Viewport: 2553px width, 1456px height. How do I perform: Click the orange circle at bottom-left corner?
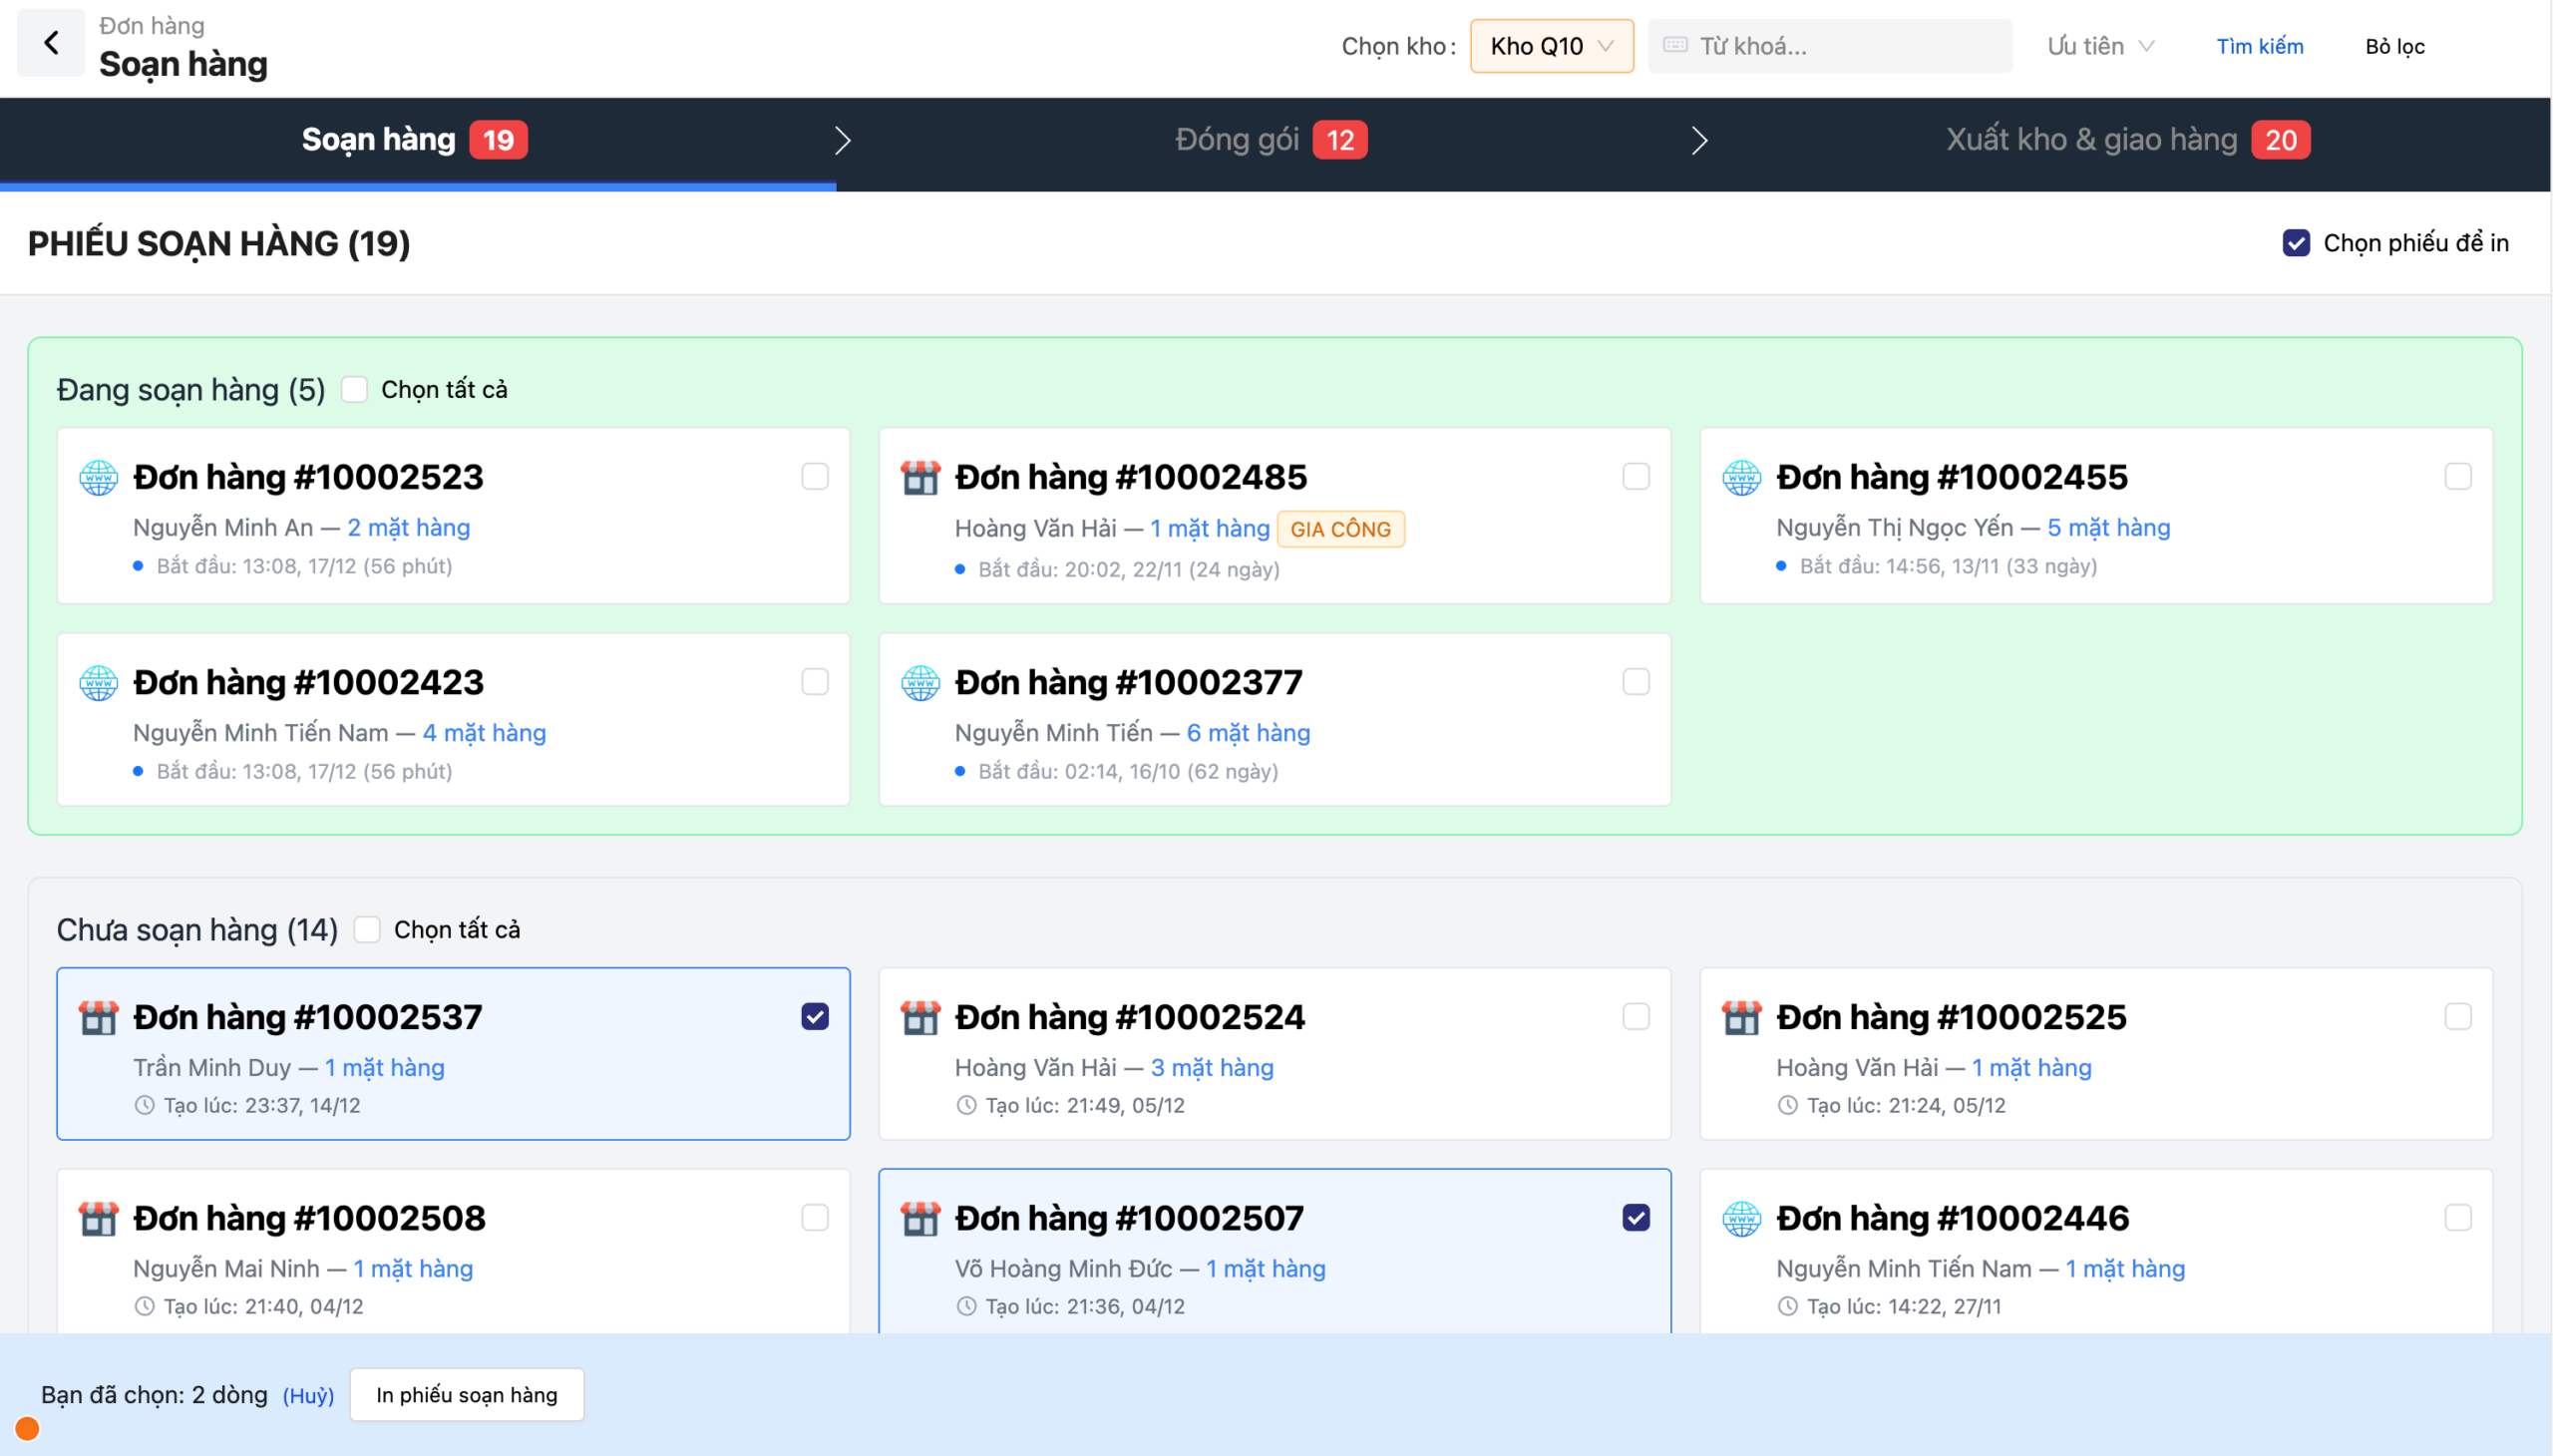(x=27, y=1428)
